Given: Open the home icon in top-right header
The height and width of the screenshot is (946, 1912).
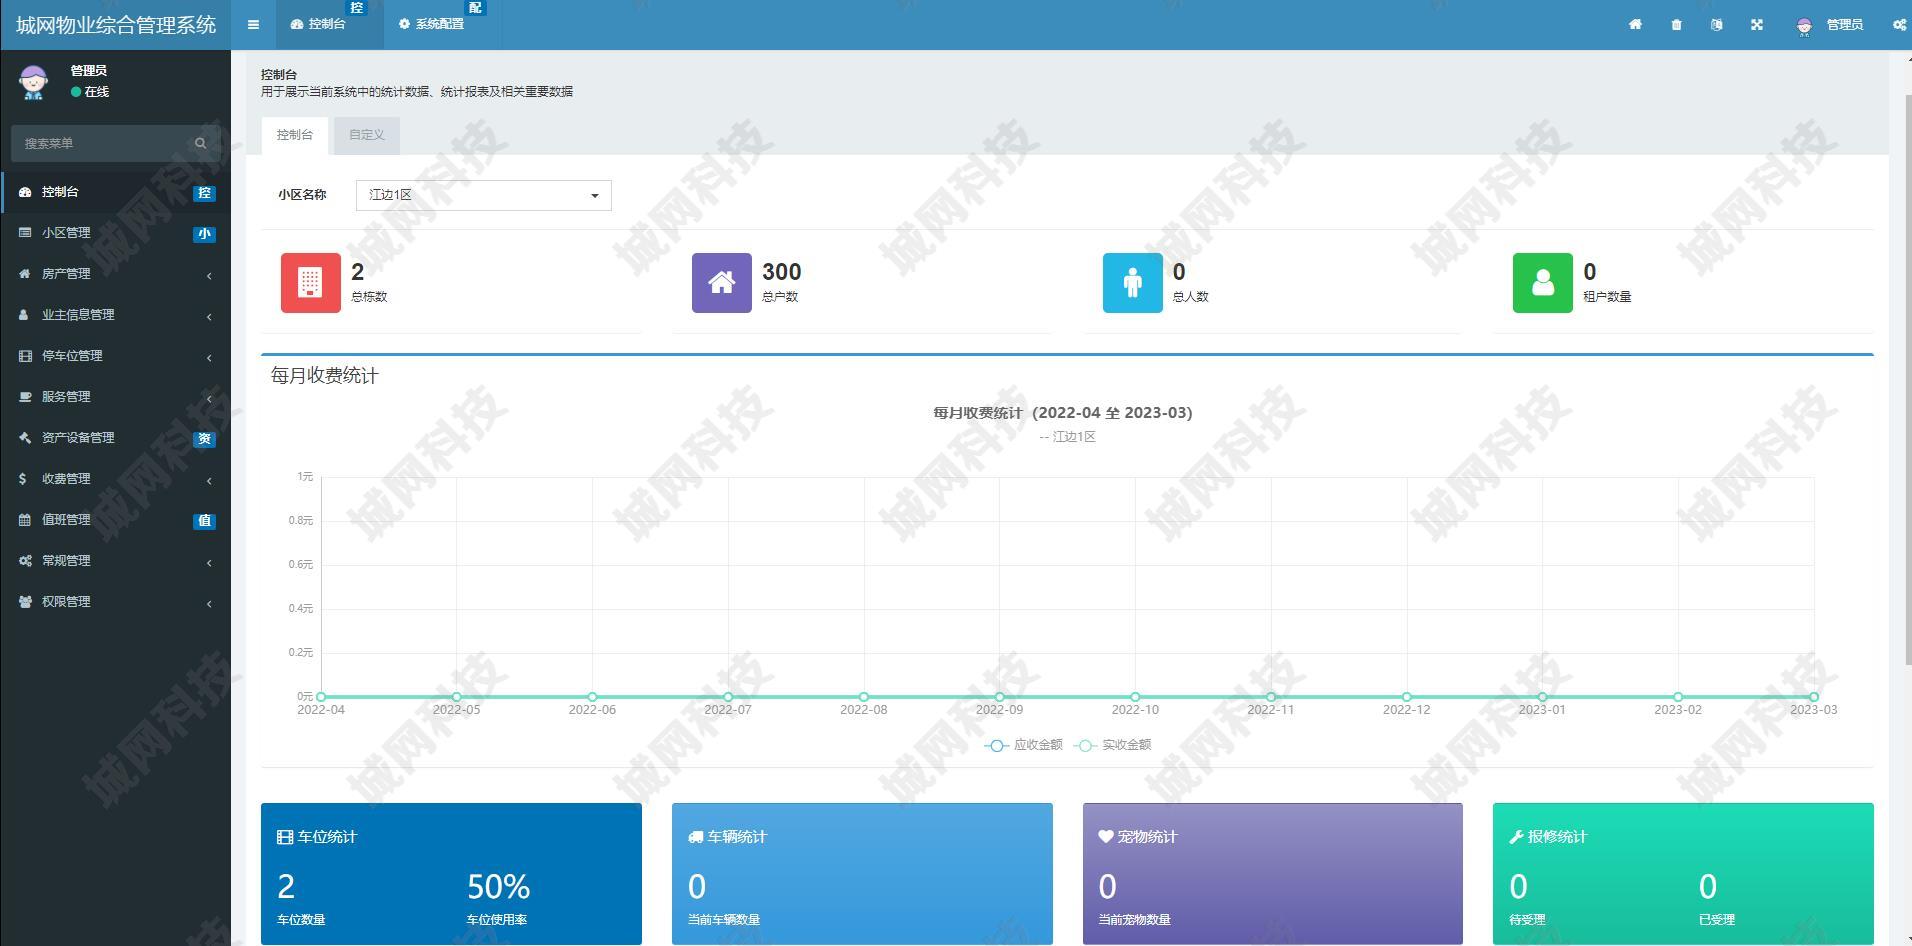Looking at the screenshot, I should click(1635, 25).
